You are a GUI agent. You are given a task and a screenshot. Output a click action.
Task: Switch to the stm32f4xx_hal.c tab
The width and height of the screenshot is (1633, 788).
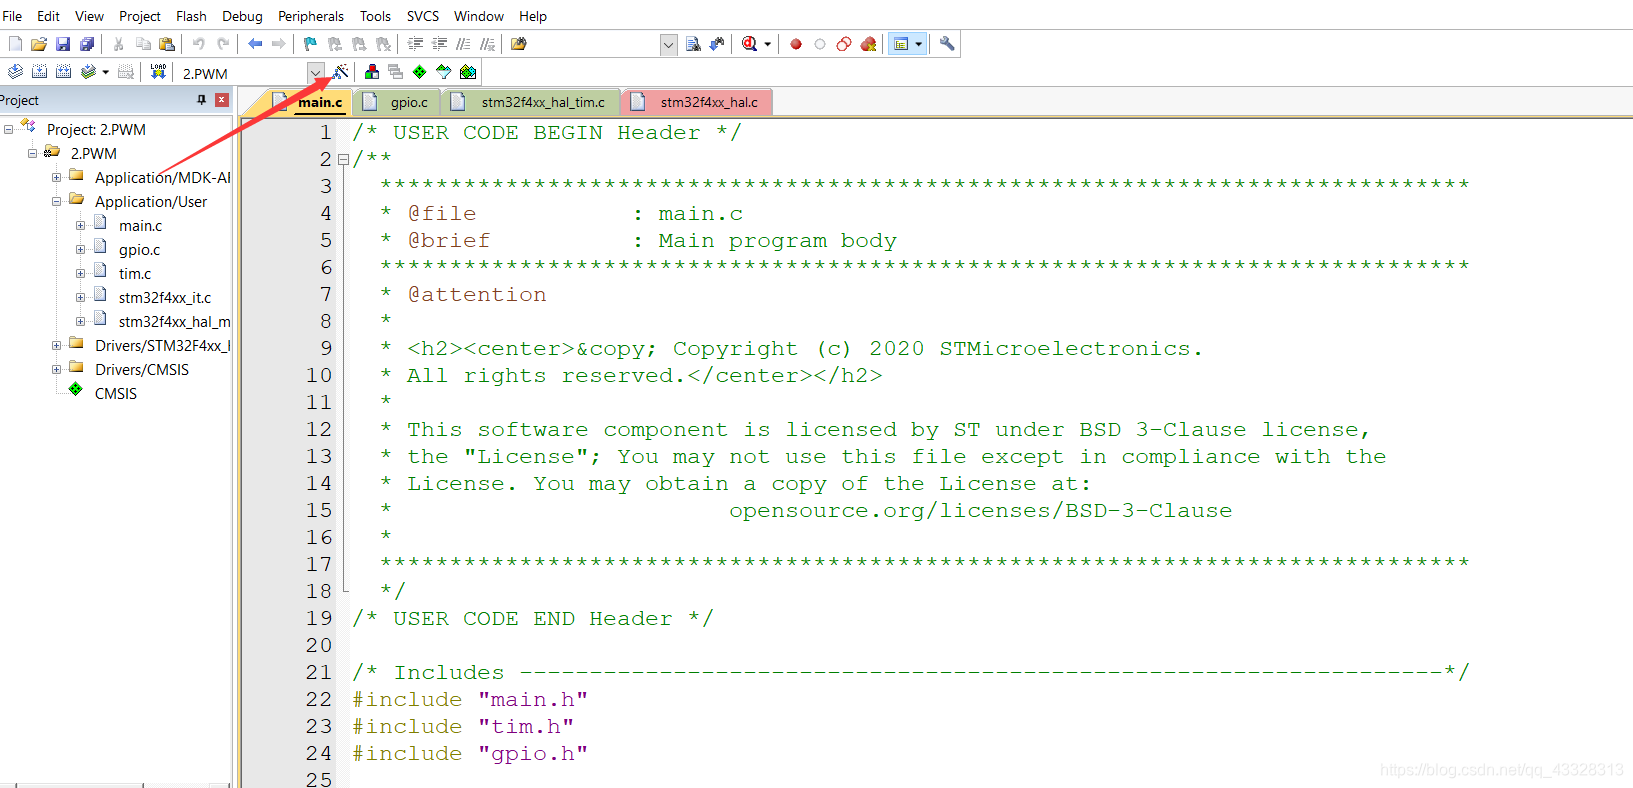[x=698, y=102]
